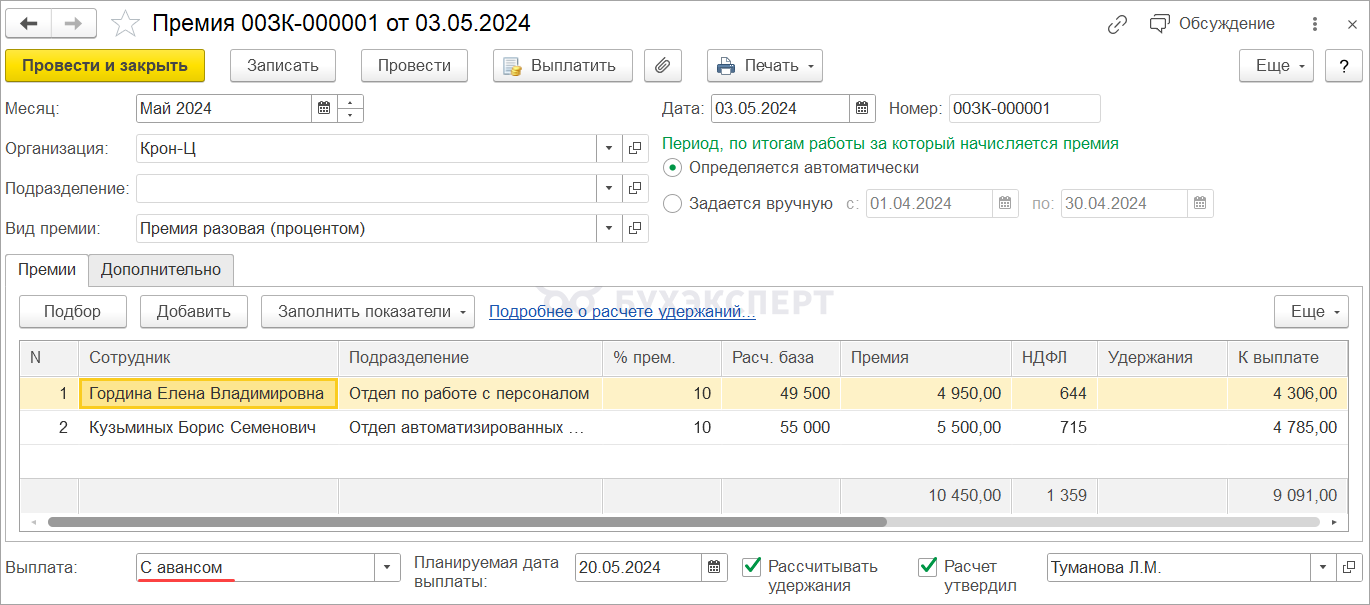1370x605 pixels.
Task: Uncheck the Рассчитывать удержания checkbox
Action: pos(752,567)
